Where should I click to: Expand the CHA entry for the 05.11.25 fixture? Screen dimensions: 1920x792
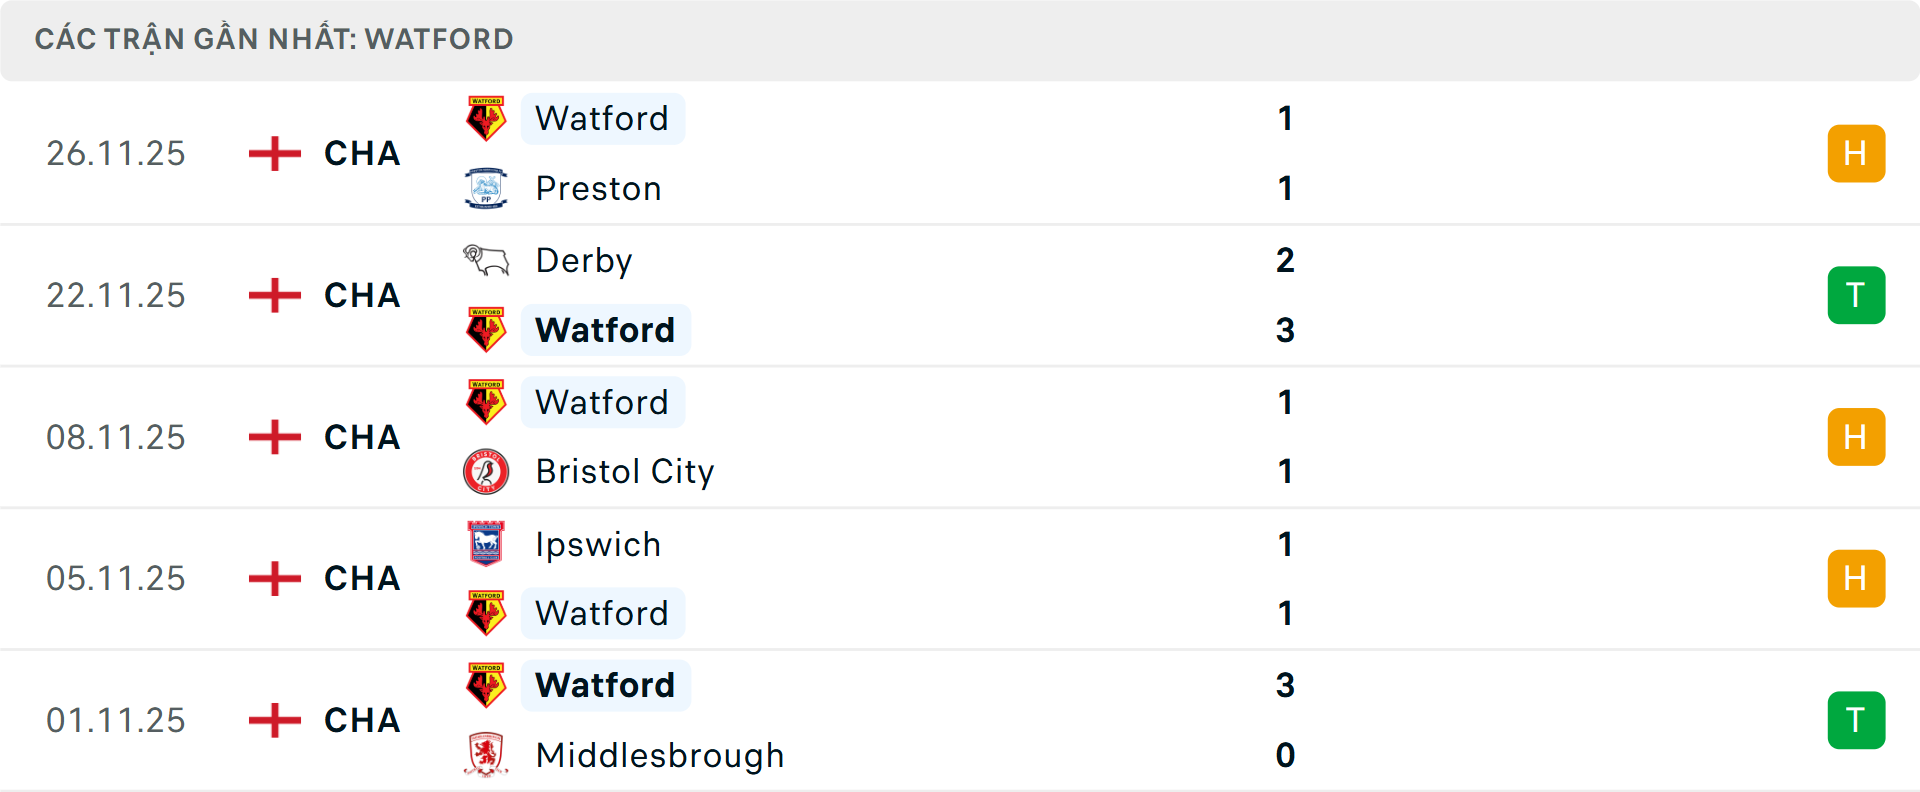click(360, 578)
